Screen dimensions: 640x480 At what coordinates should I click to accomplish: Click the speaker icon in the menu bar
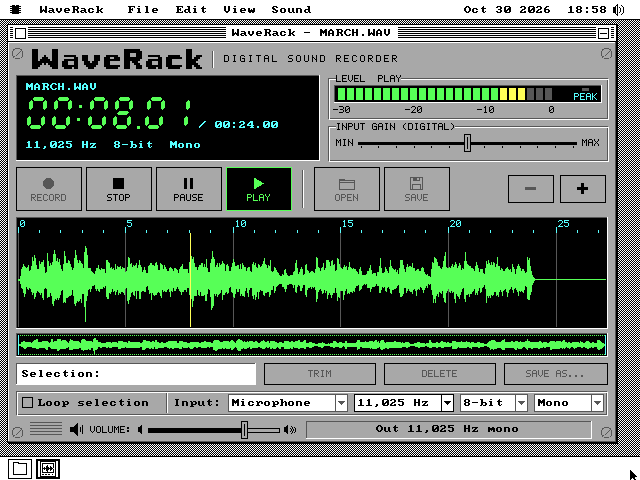click(x=619, y=9)
